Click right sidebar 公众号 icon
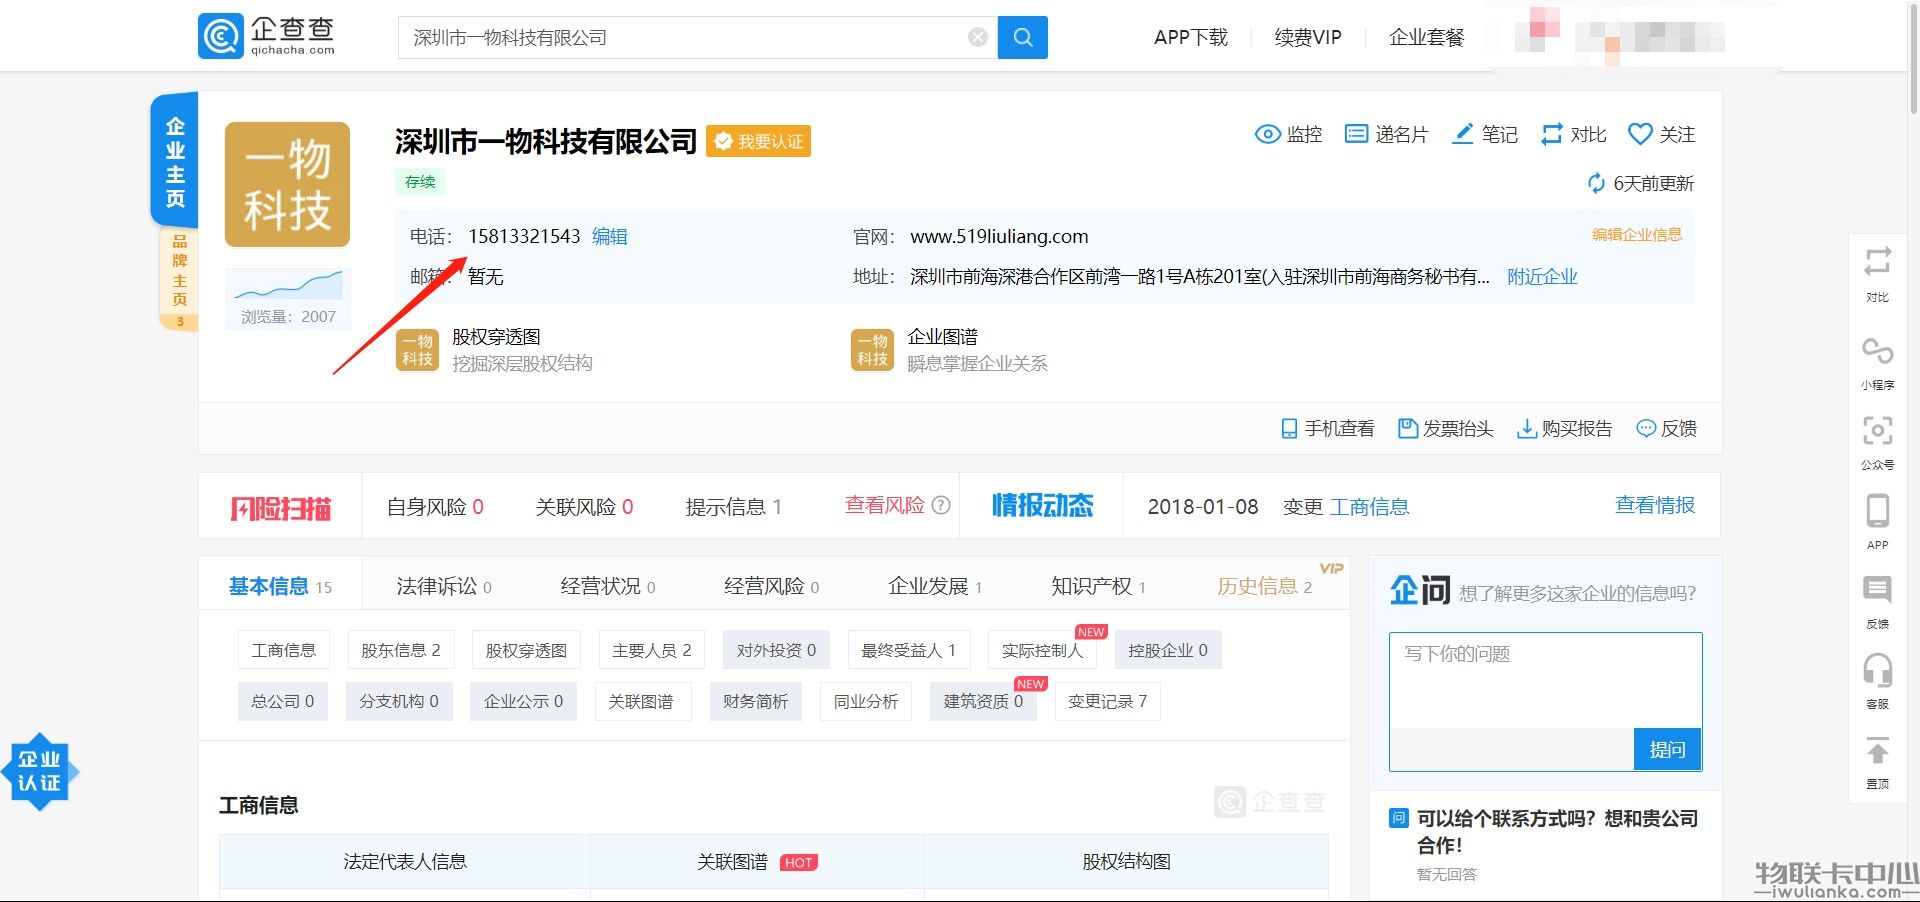 coord(1877,431)
